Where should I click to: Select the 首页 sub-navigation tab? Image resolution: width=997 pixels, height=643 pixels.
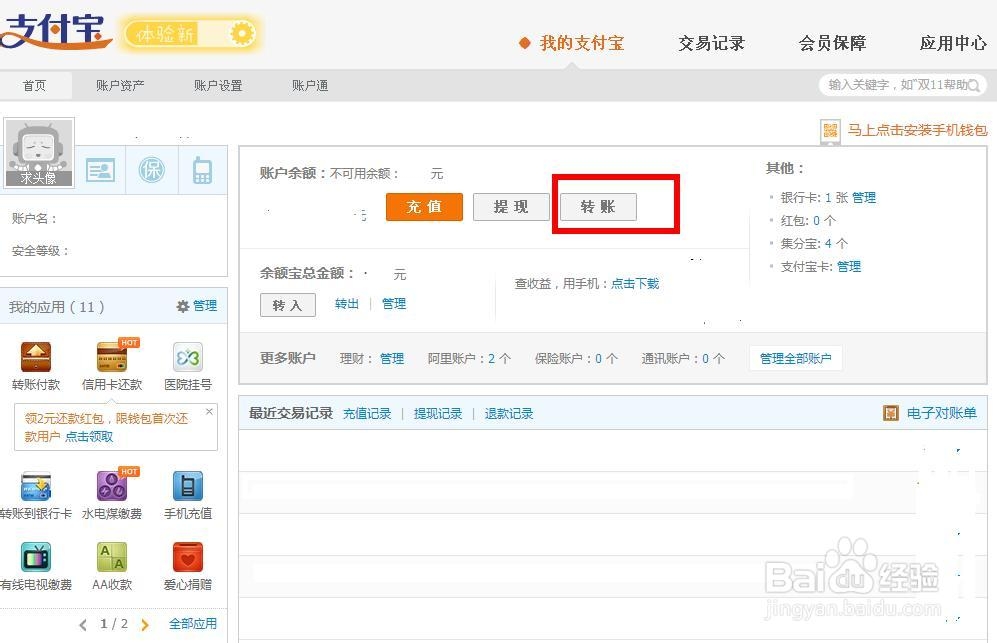[34, 85]
